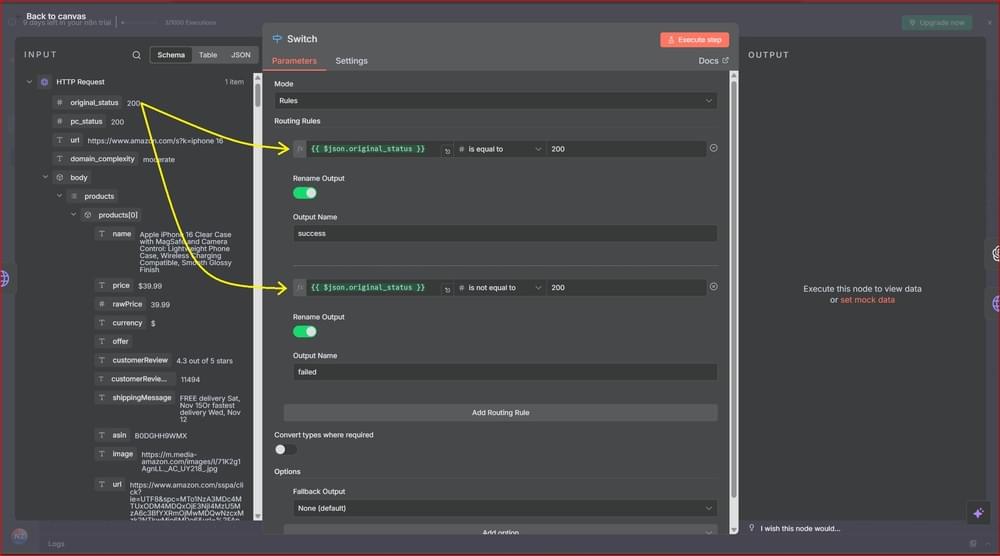Open the 'is equal to' operator dropdown

pos(499,149)
